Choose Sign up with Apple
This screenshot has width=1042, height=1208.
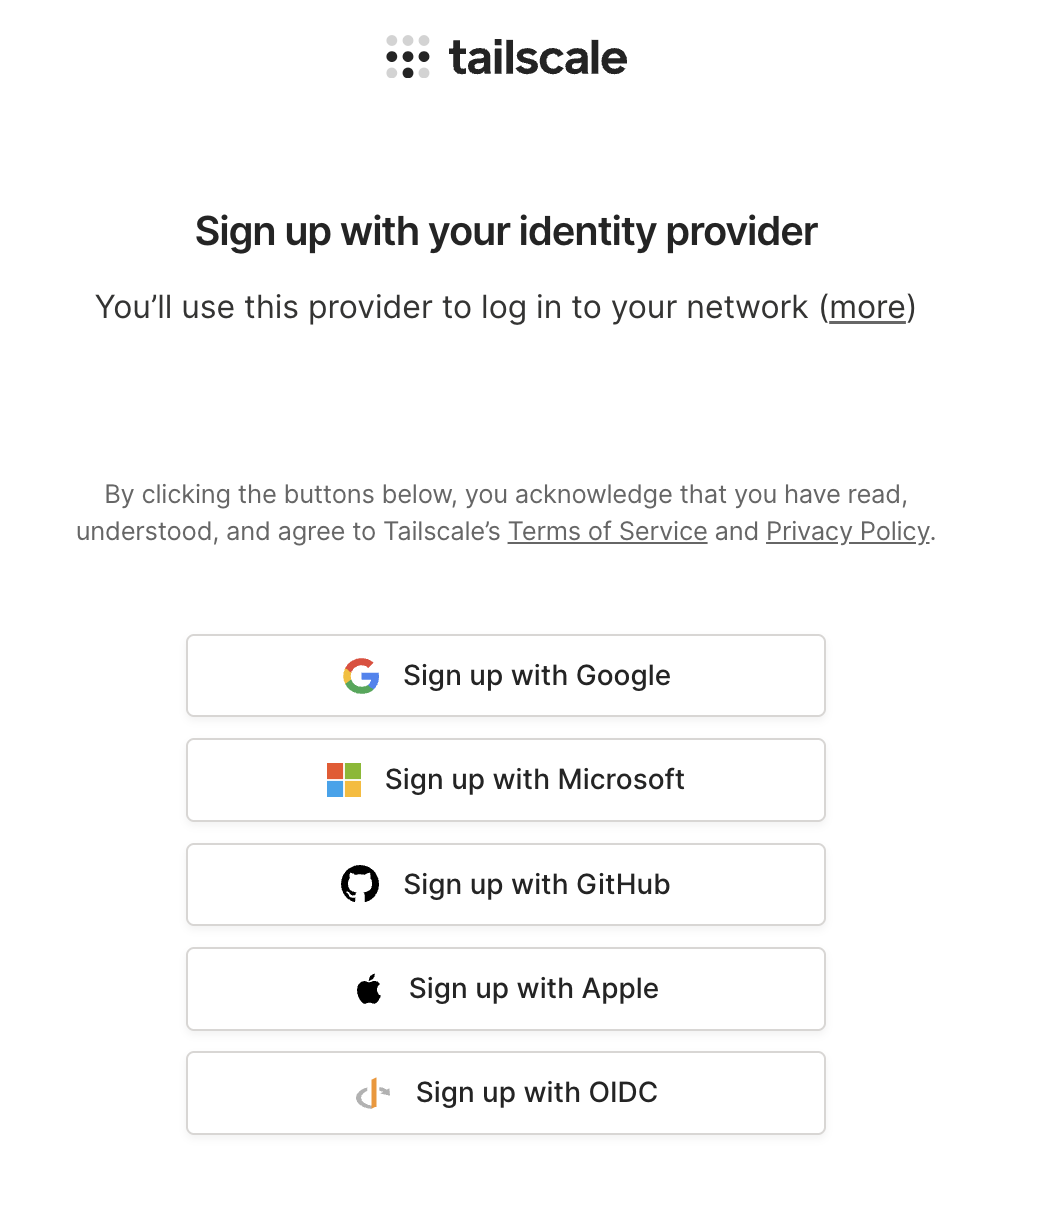505,988
